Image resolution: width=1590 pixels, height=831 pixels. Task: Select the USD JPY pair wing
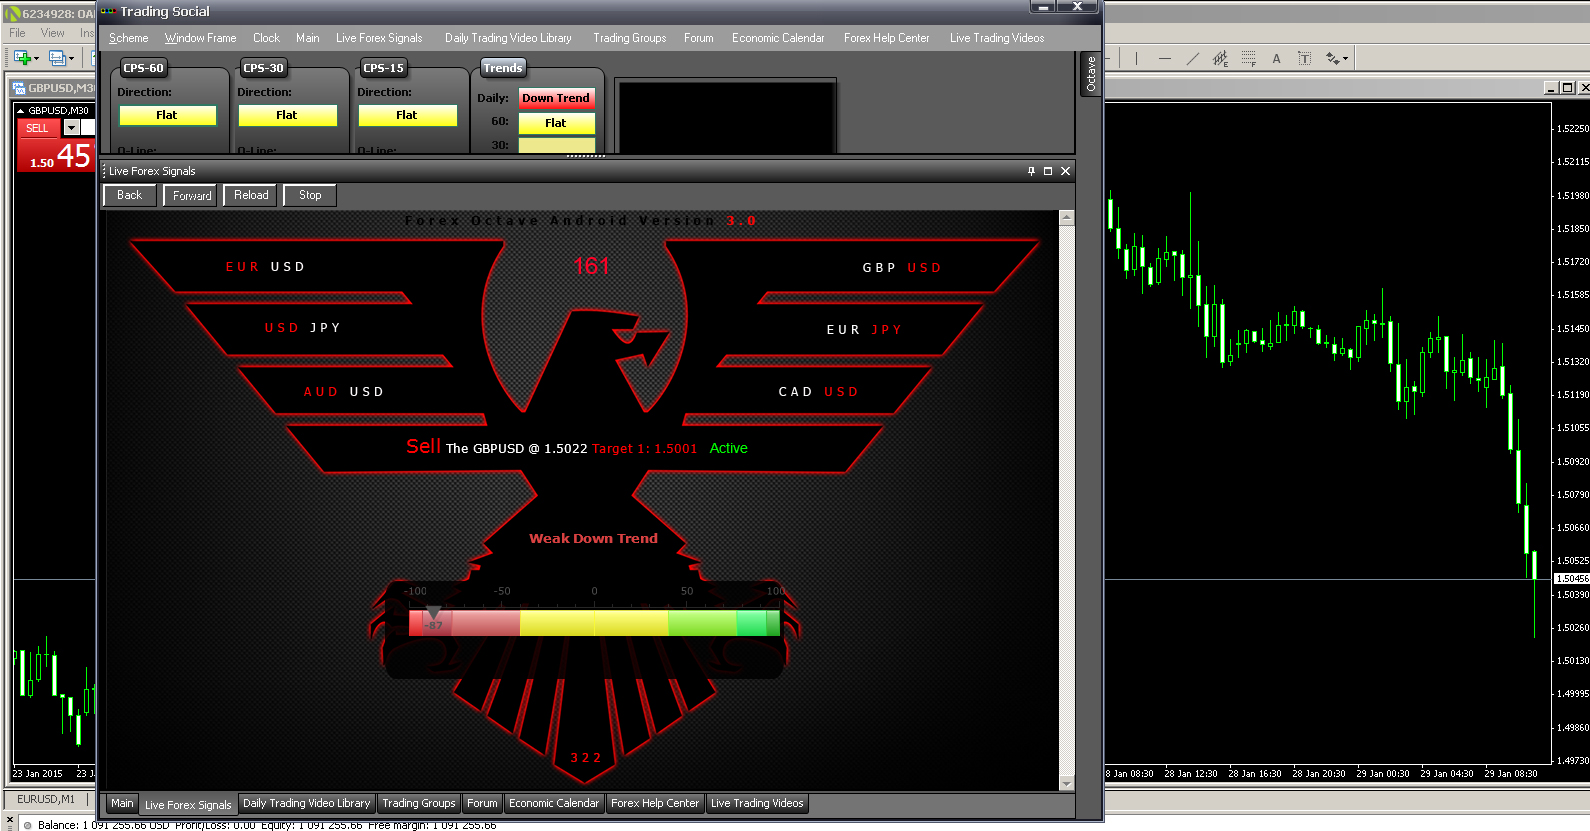click(x=302, y=328)
